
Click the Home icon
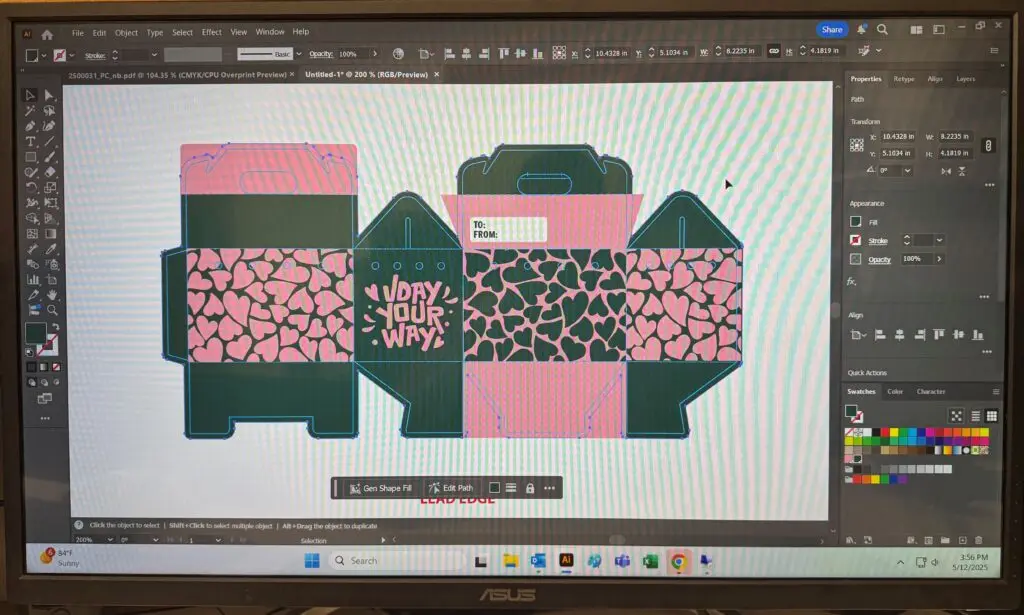point(47,34)
